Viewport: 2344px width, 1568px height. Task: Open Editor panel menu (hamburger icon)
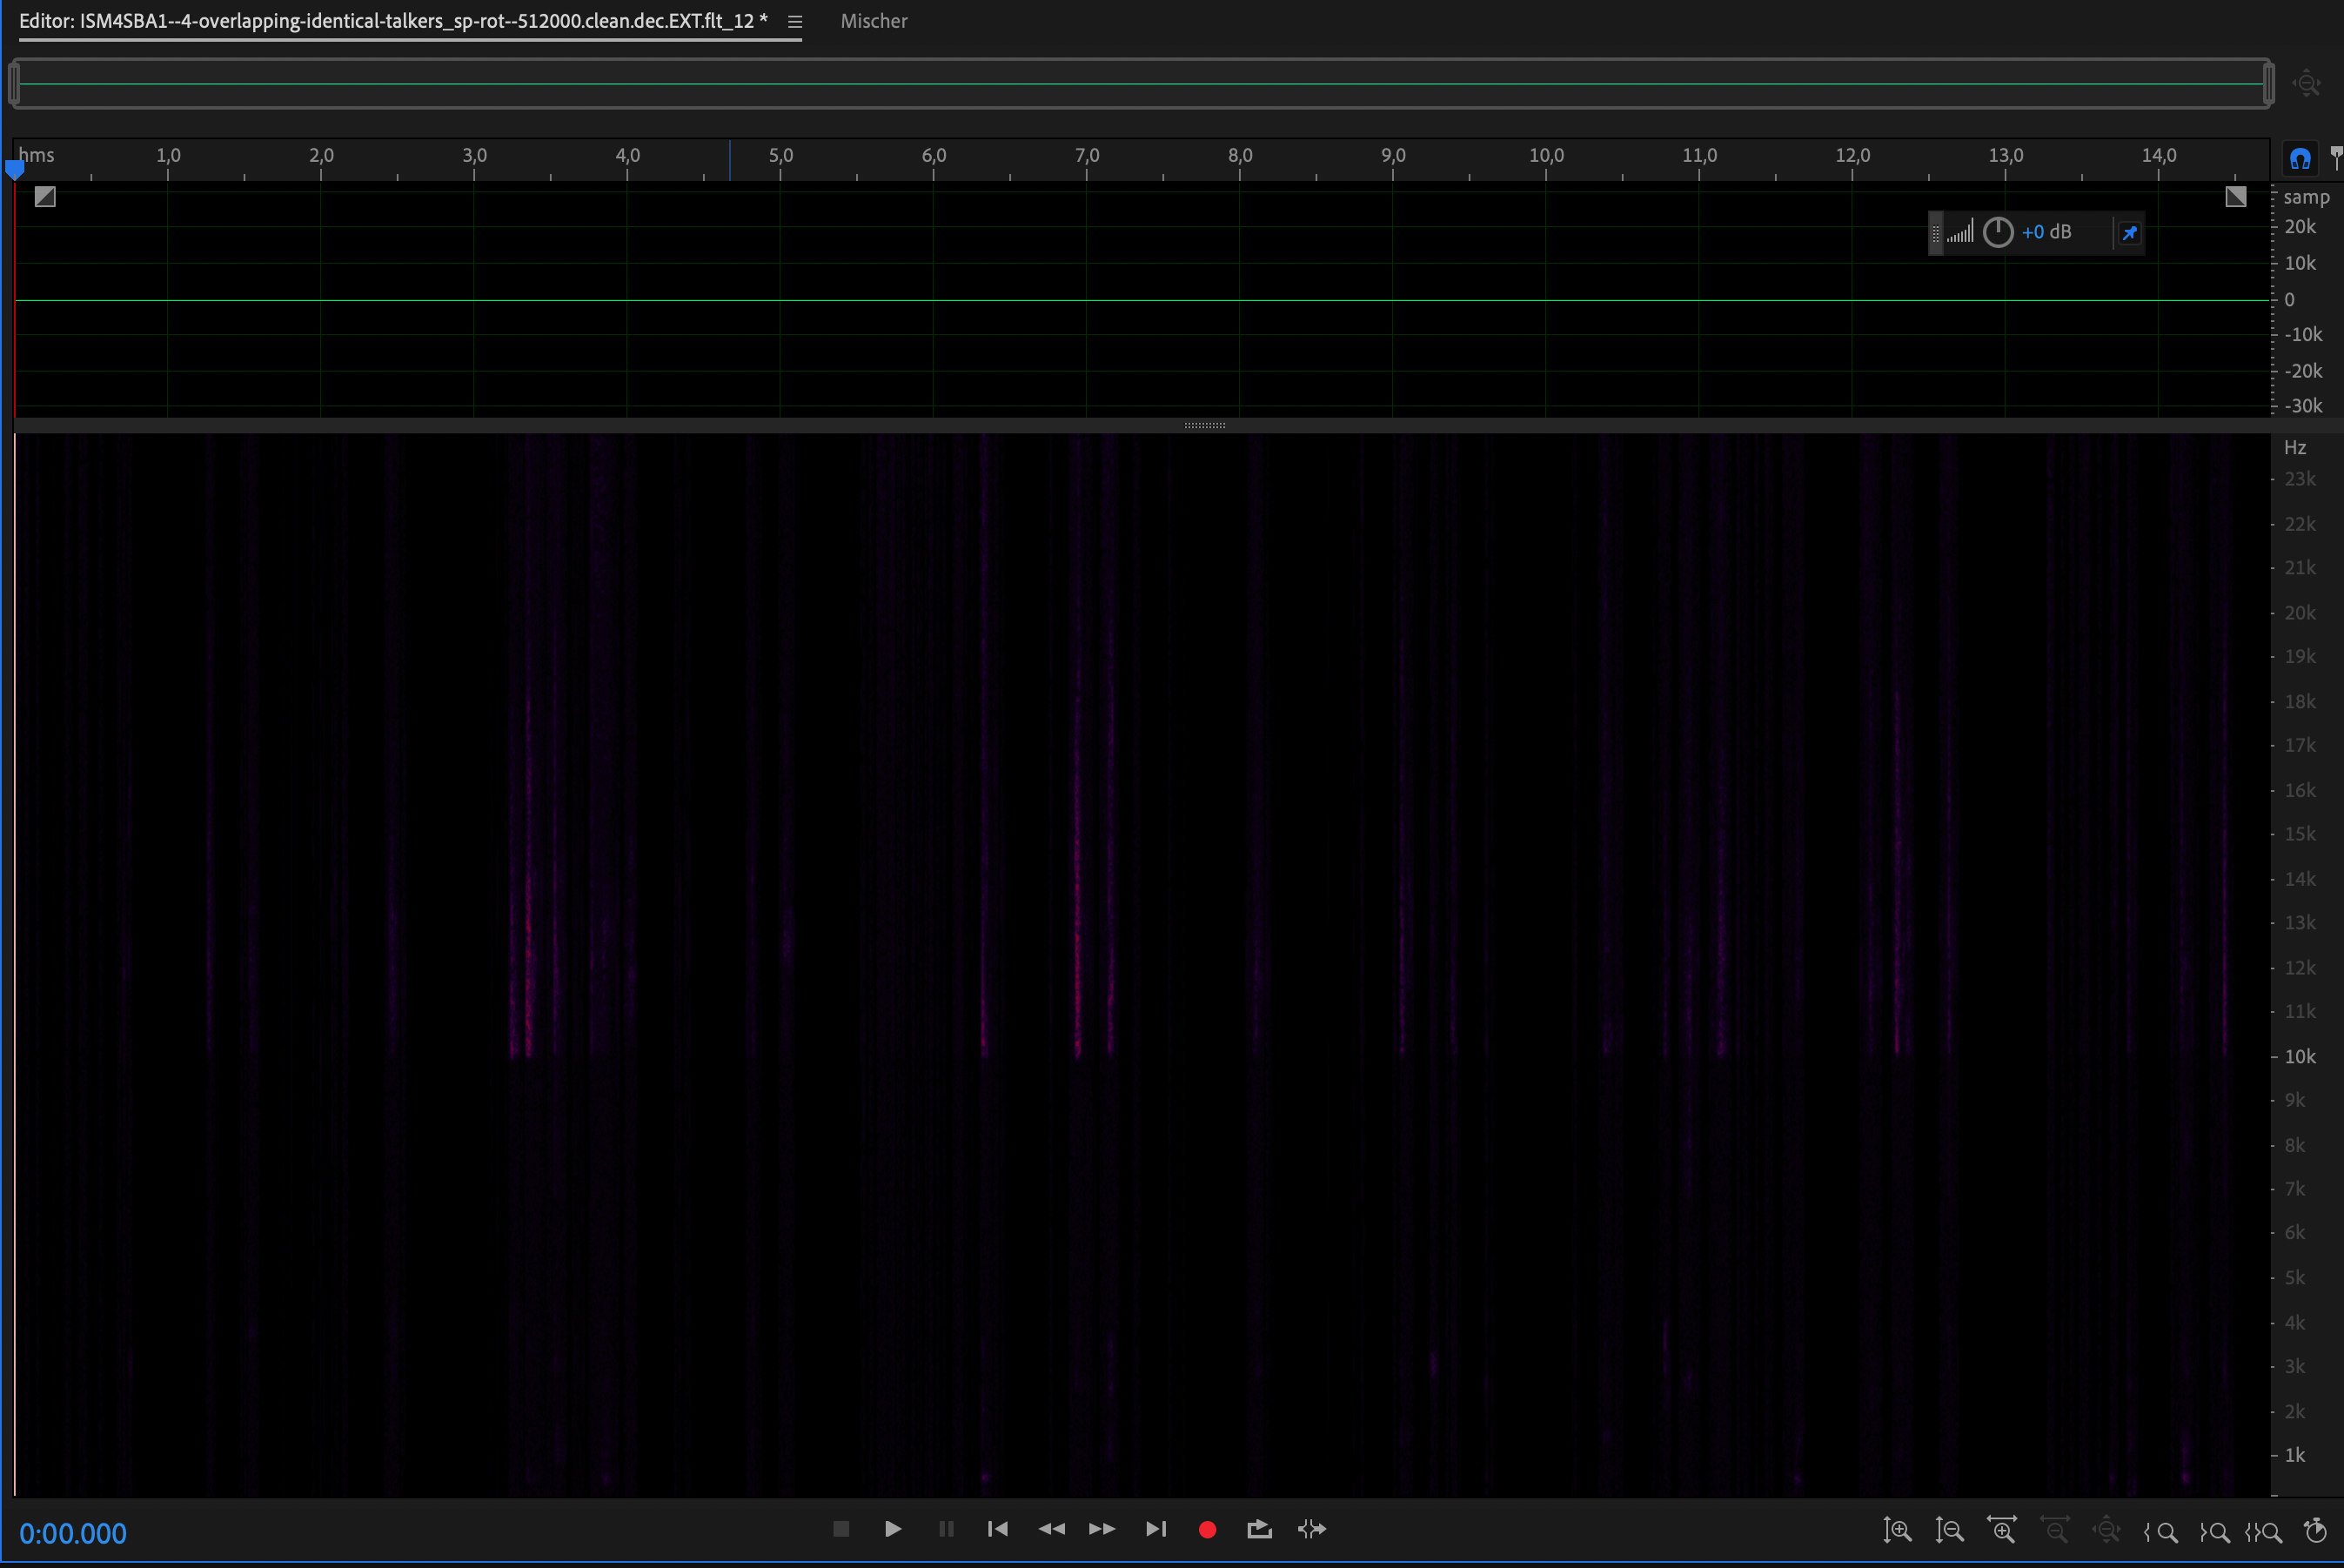[795, 21]
